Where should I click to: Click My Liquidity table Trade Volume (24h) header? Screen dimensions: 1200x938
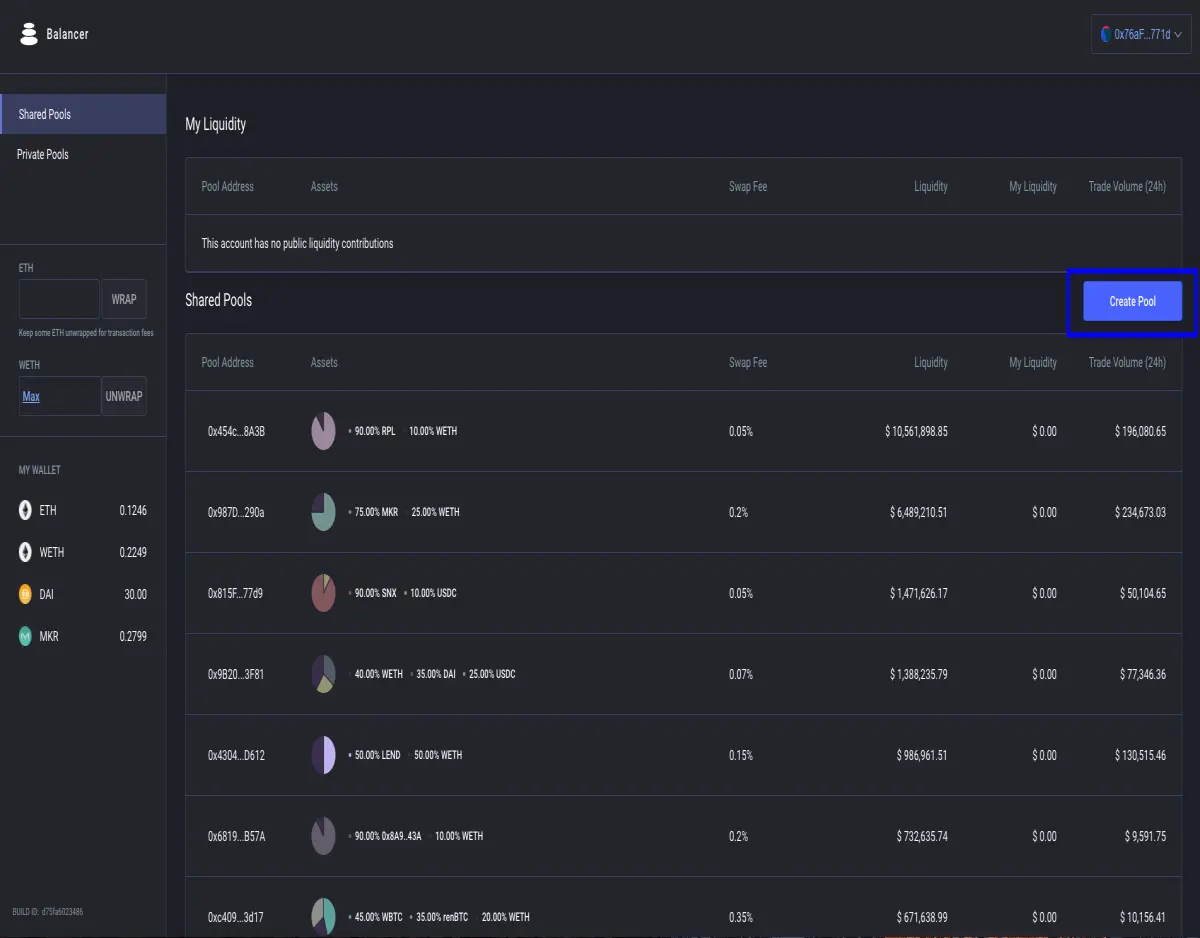(1127, 186)
